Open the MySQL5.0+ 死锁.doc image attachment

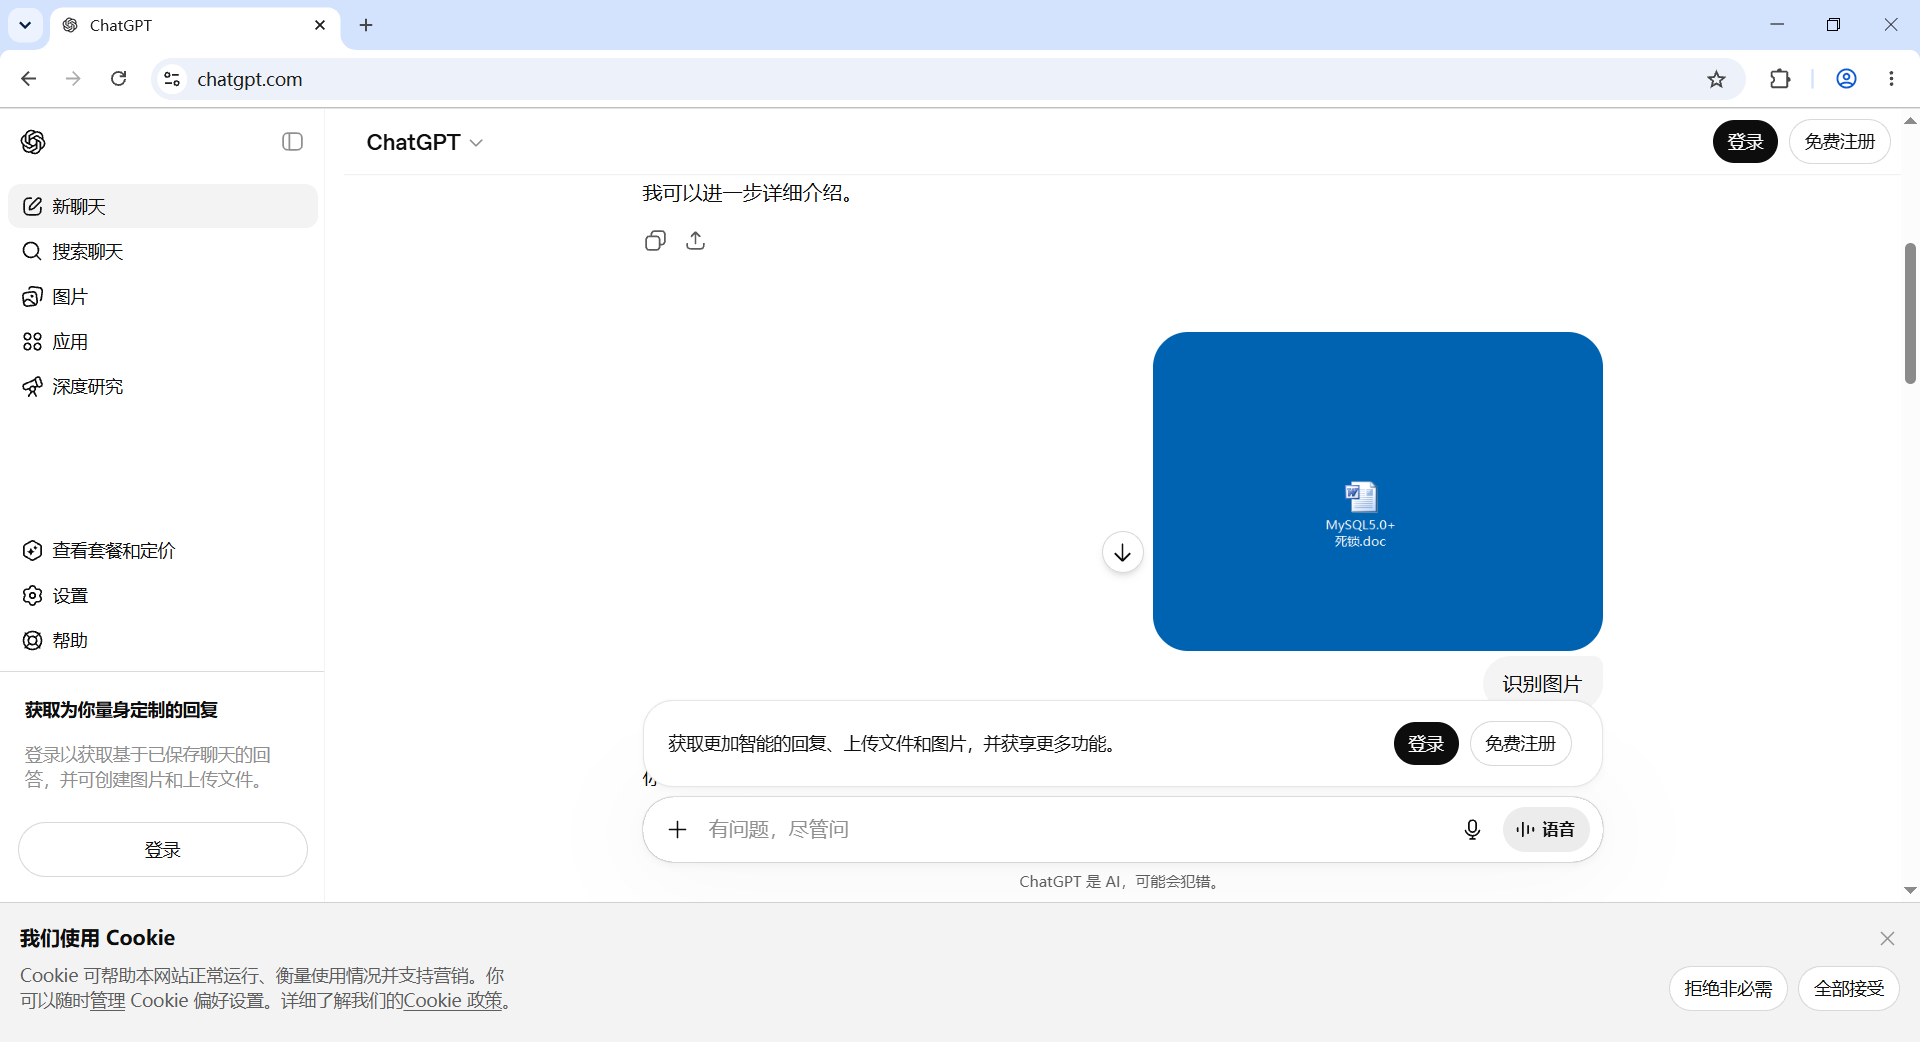coord(1378,491)
